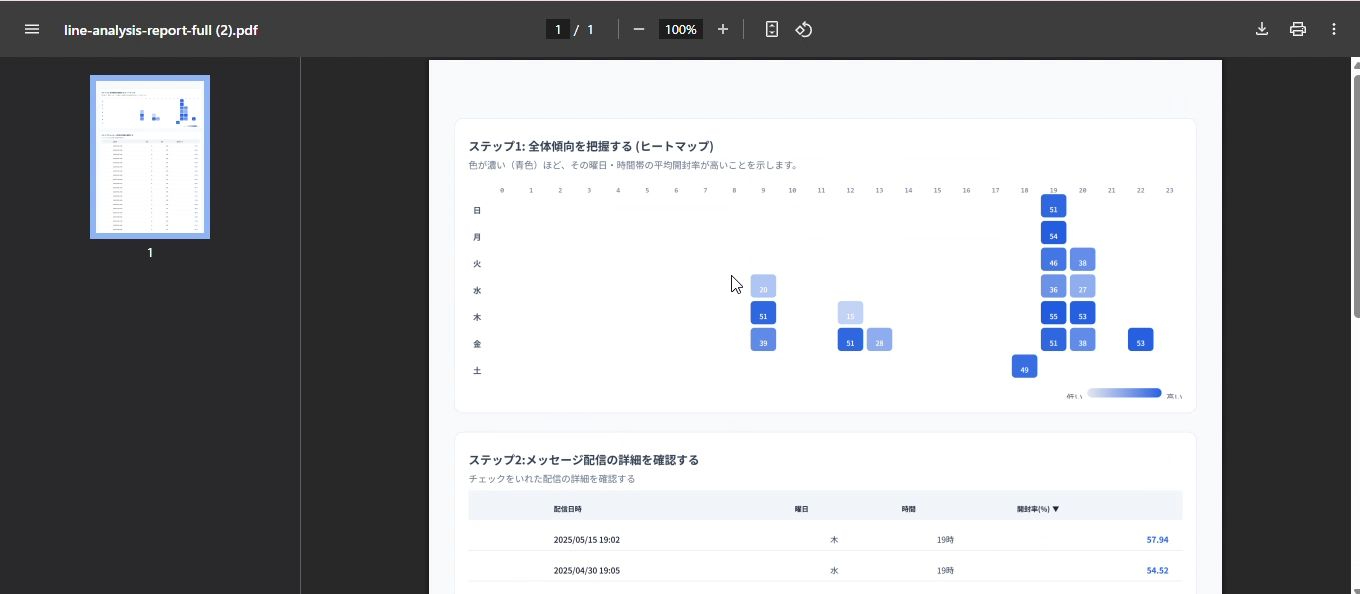Select the page number input field
The width and height of the screenshot is (1360, 594).
pos(557,29)
